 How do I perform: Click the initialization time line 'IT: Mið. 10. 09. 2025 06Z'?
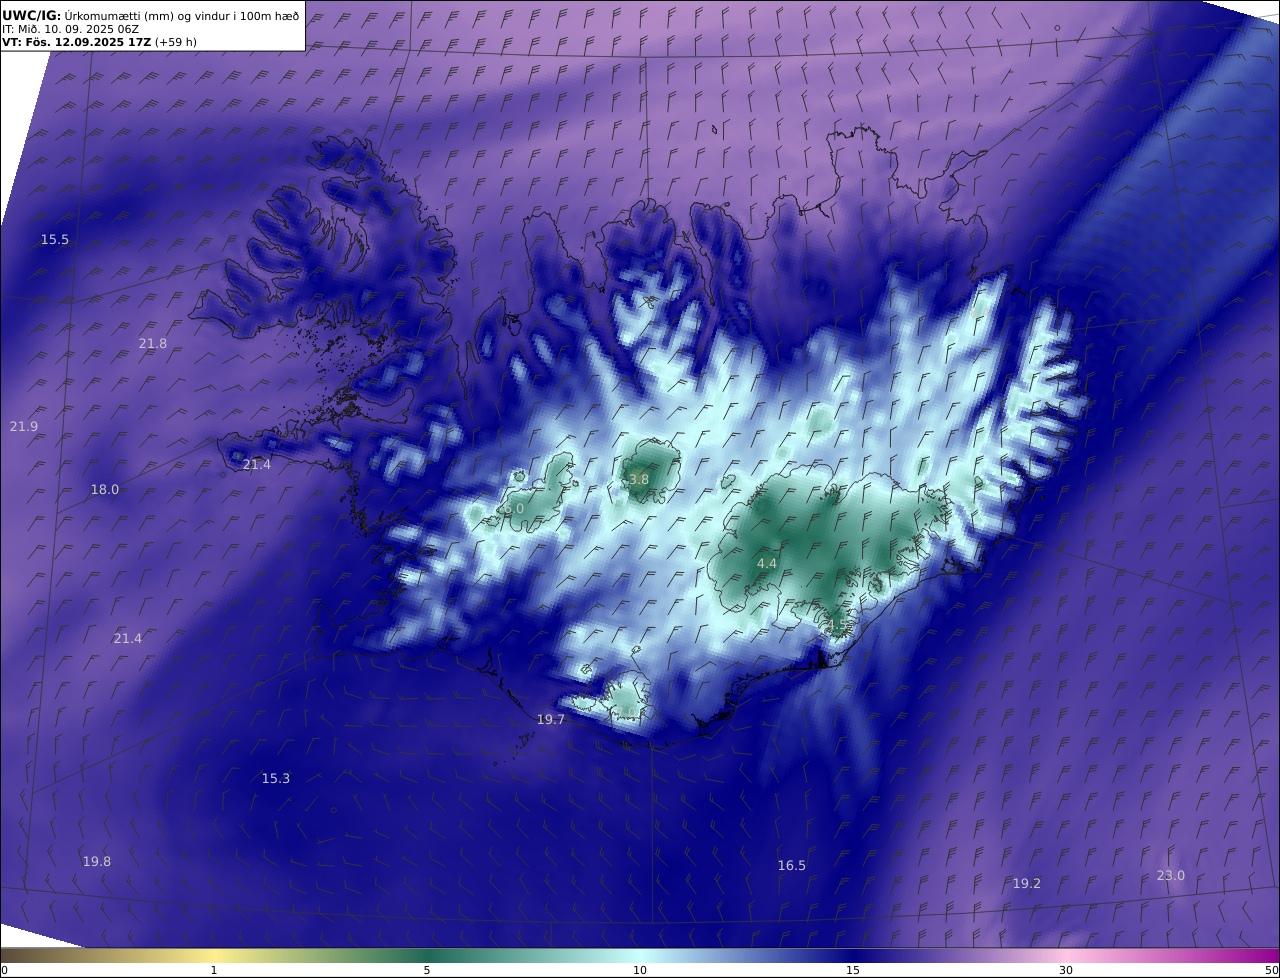71,29
